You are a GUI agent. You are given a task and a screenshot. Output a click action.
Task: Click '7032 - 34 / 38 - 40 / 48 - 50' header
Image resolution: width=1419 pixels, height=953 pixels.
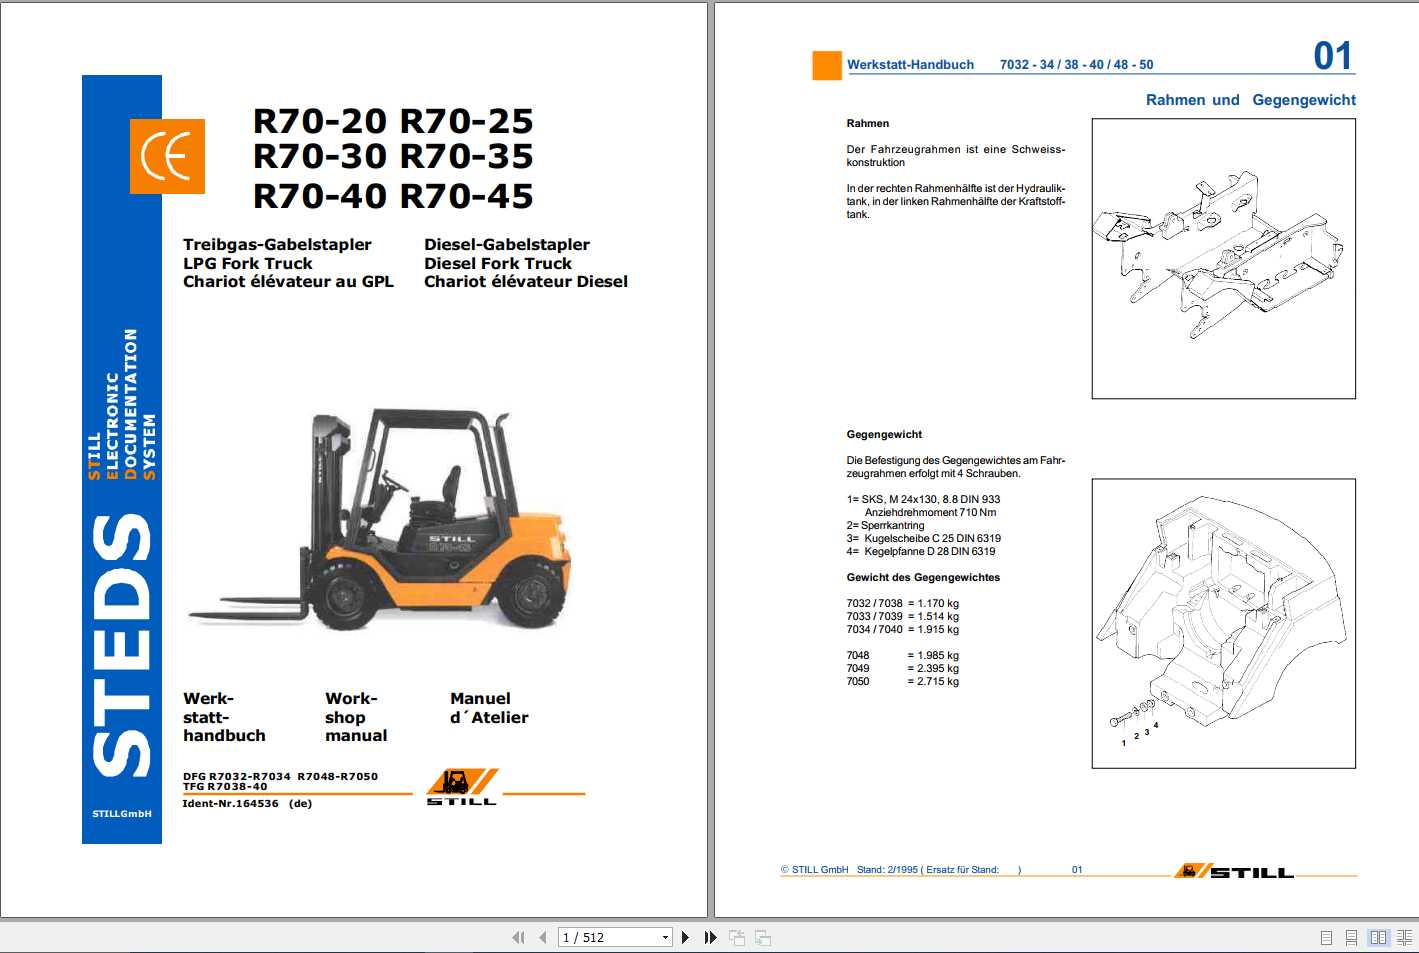pos(1076,65)
